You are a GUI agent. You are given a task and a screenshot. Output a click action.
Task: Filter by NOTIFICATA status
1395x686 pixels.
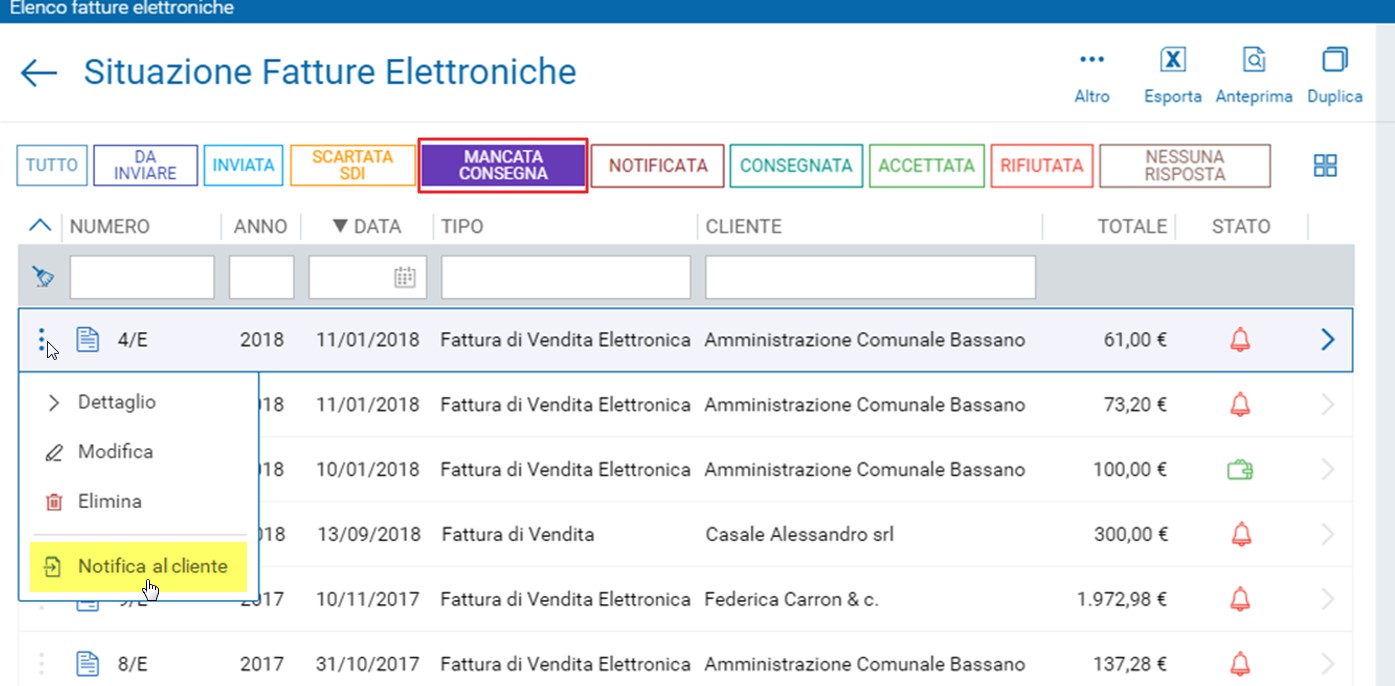[x=657, y=166]
